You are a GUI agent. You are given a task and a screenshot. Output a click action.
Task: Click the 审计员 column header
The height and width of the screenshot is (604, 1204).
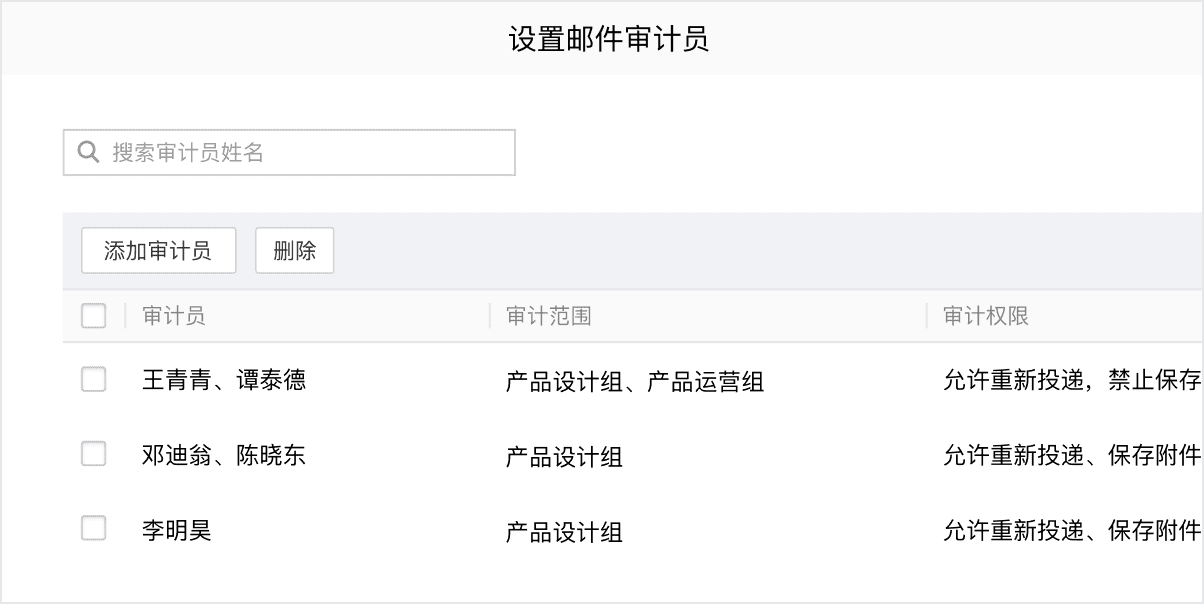point(174,316)
